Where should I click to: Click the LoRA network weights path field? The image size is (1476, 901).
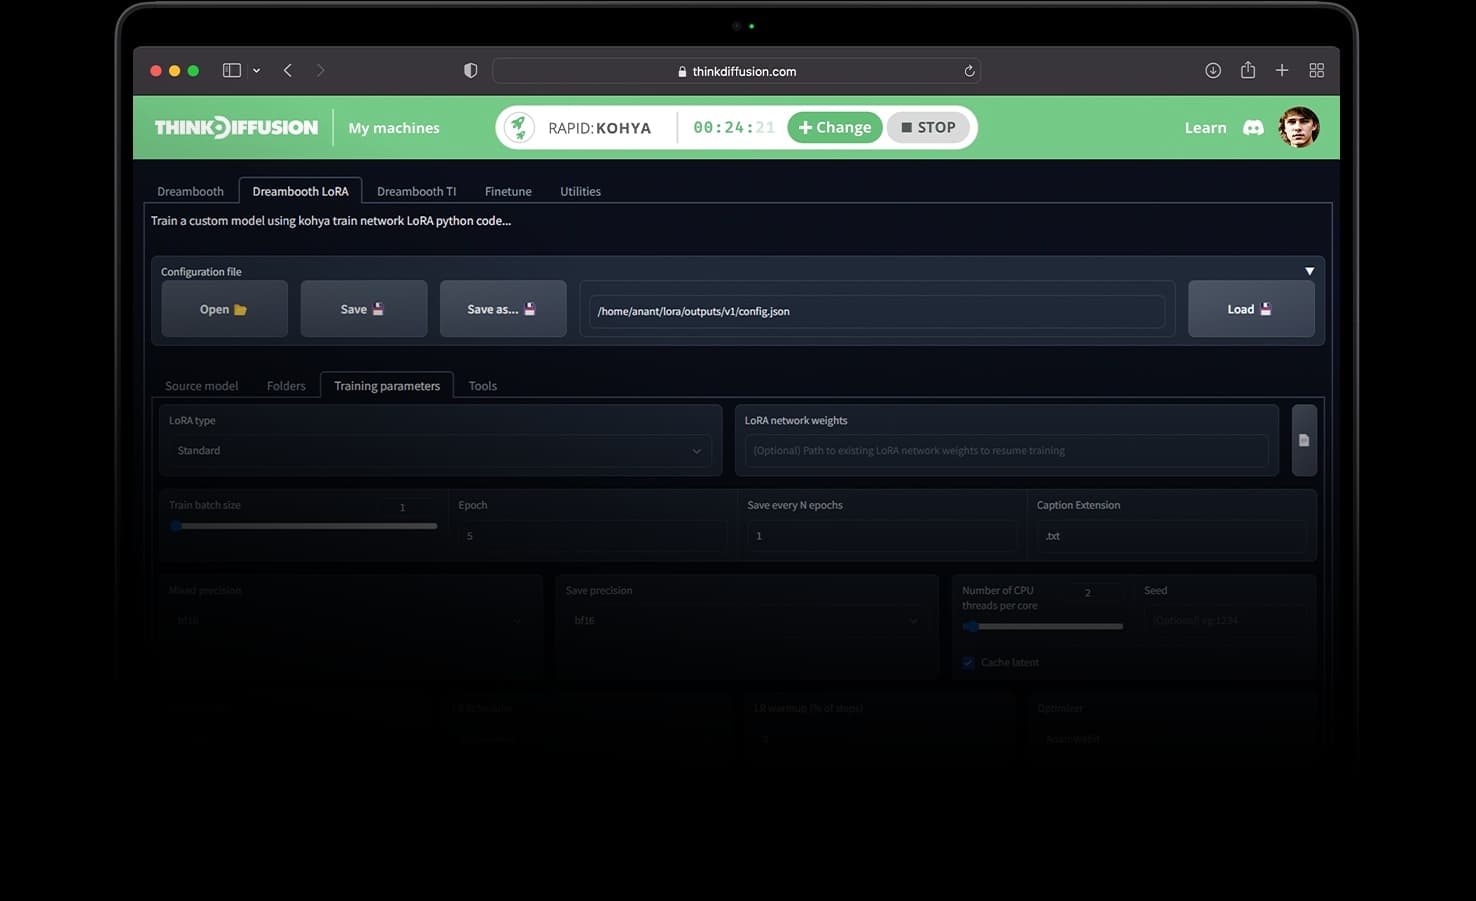pos(1007,451)
